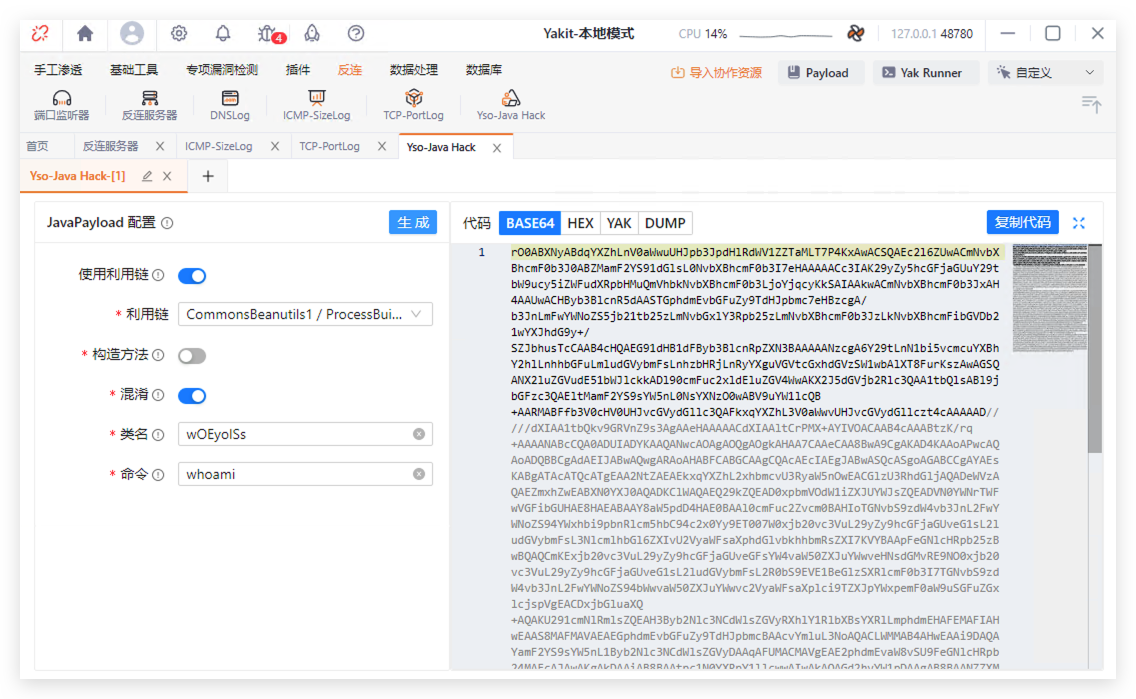The image size is (1136, 699).
Task: Click the home icon in title bar
Action: point(85,33)
